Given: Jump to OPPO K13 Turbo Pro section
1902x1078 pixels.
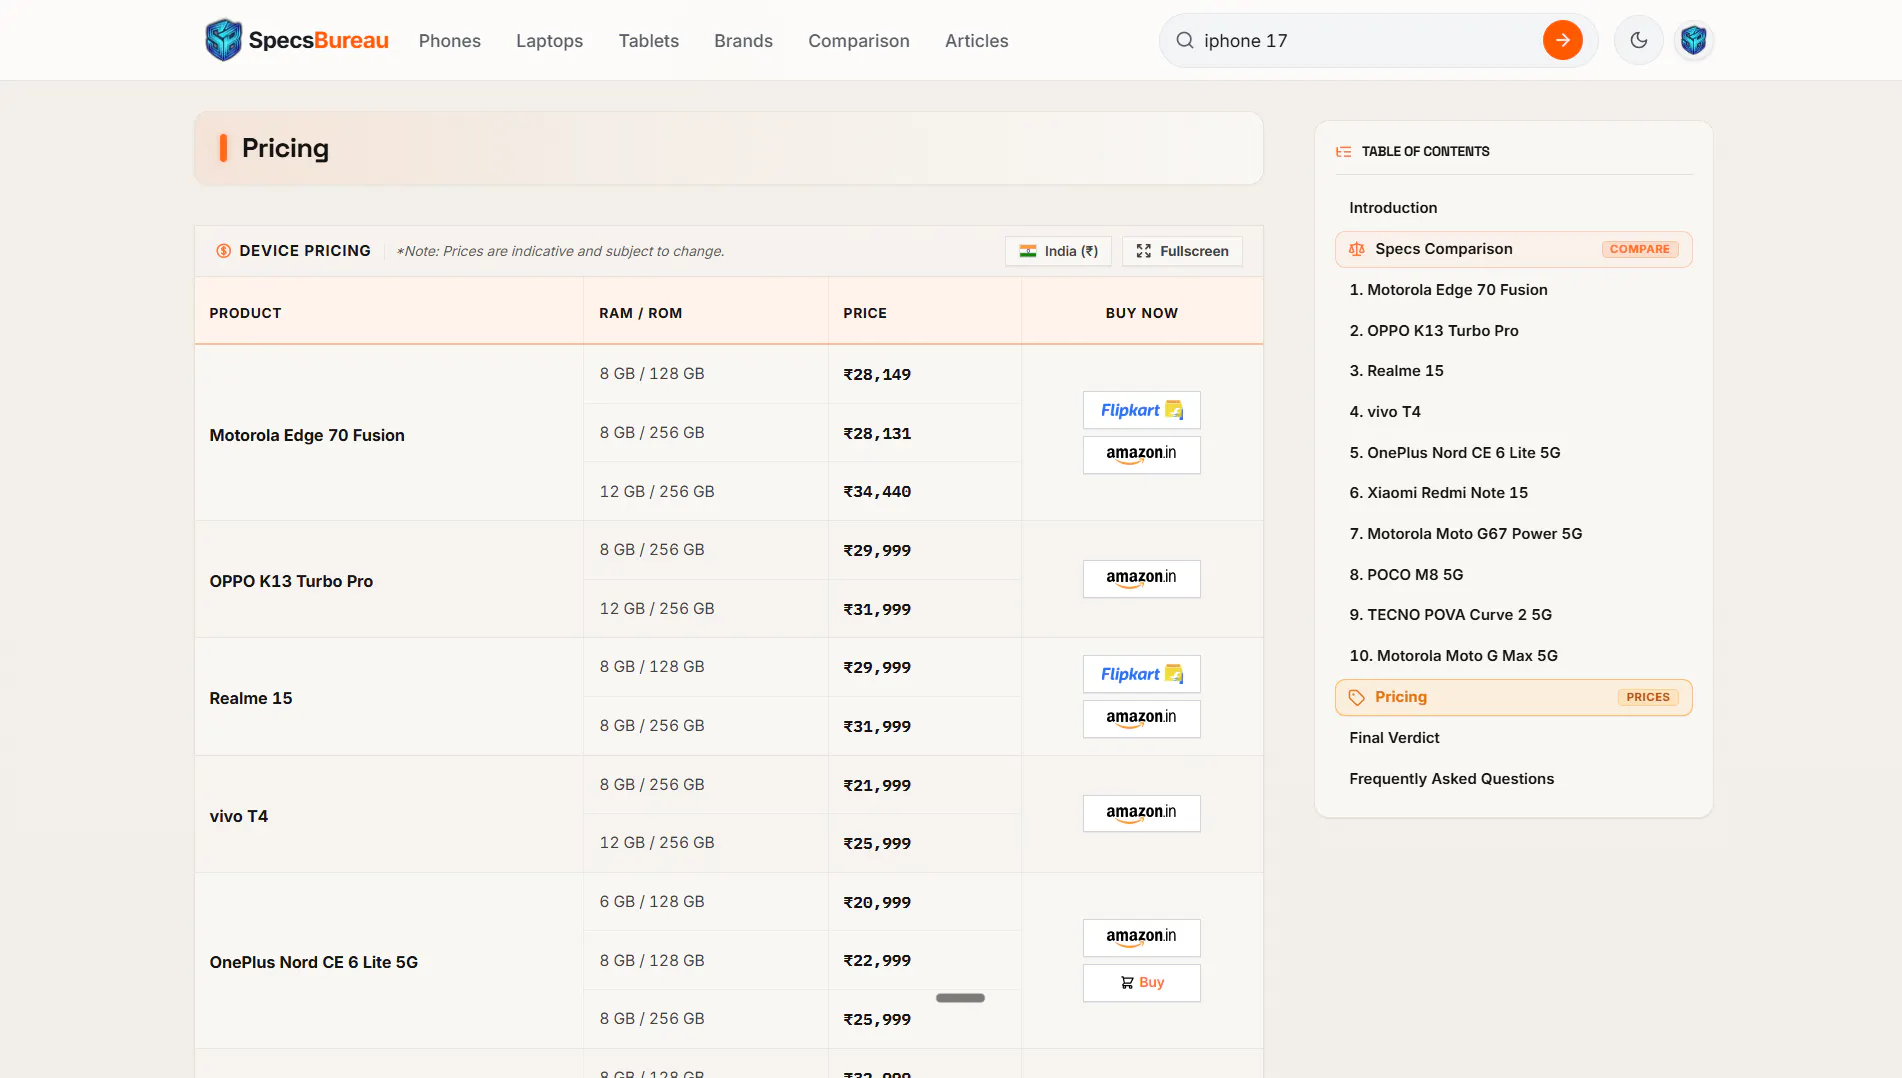Looking at the screenshot, I should click(1433, 331).
